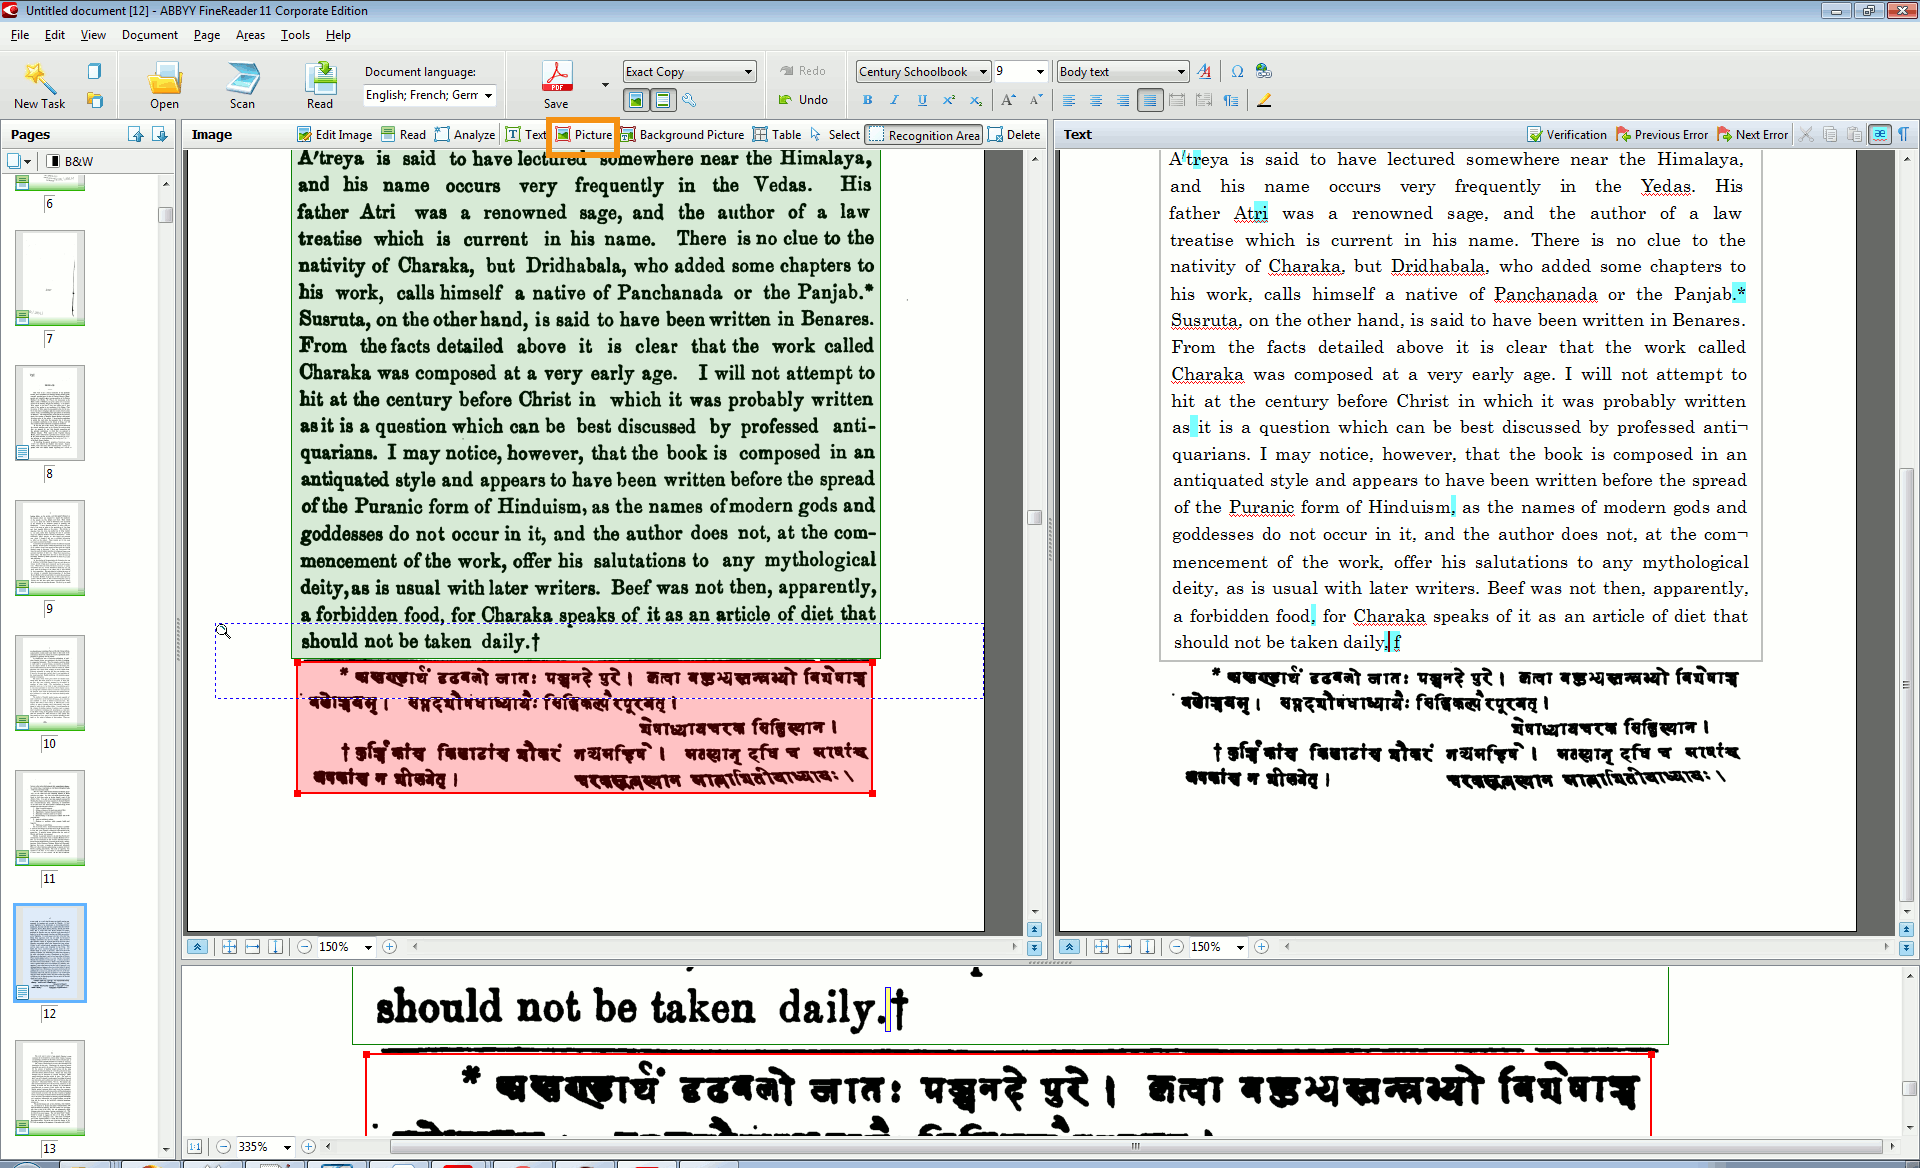Toggle B&W page view mode
Viewport: 1920px width, 1168px height.
point(70,161)
